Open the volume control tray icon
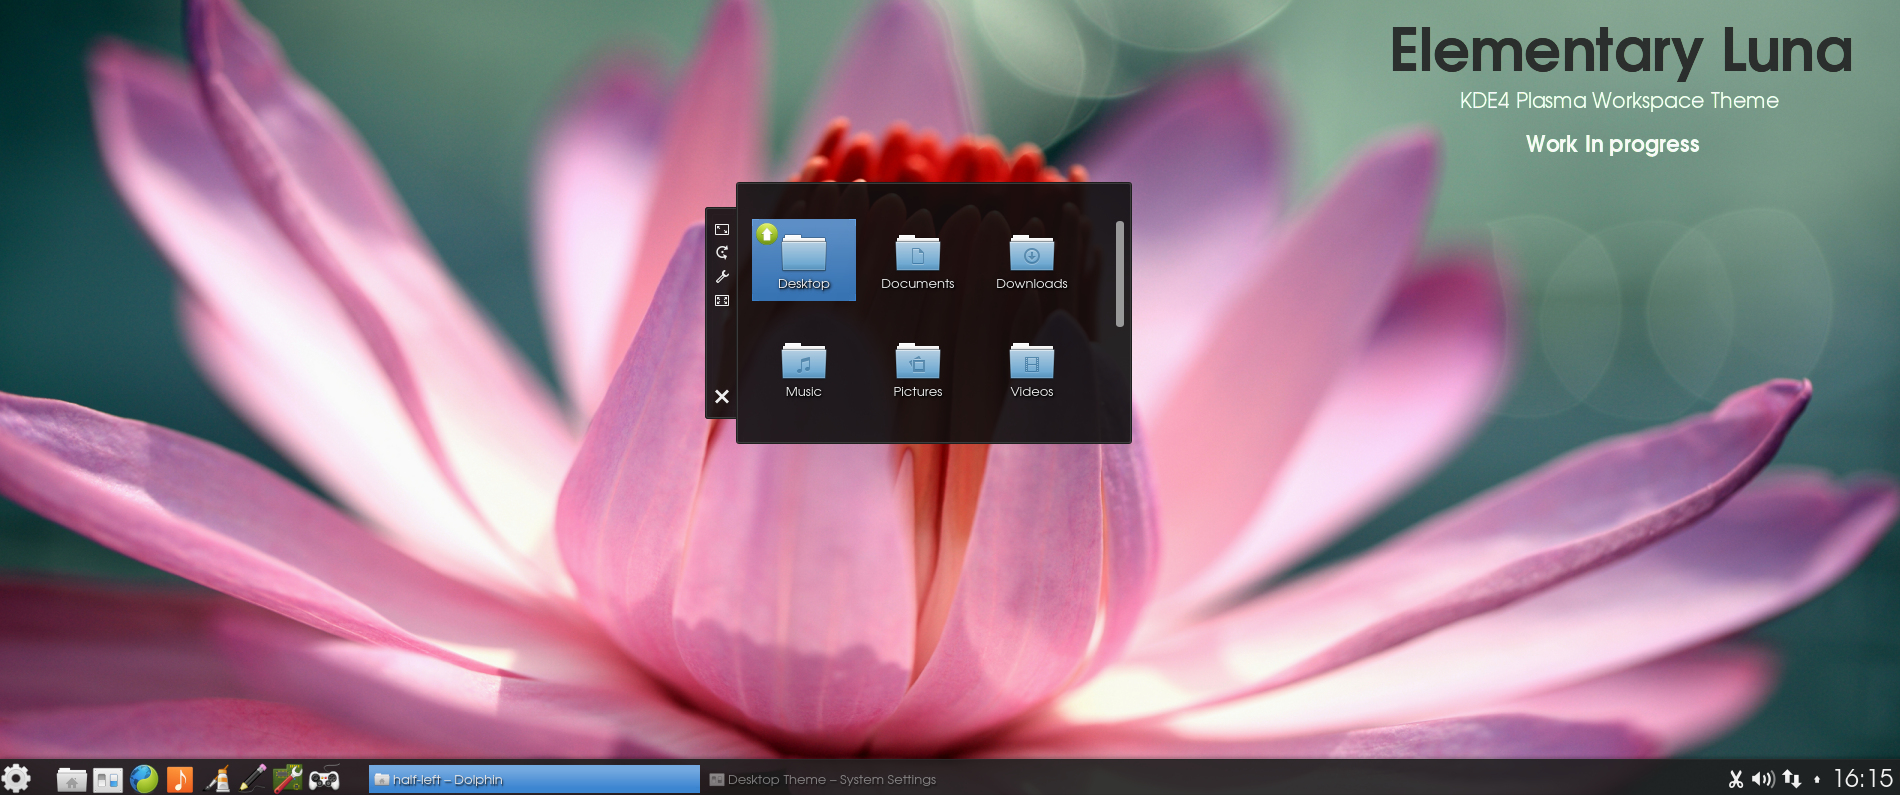 point(1763,779)
